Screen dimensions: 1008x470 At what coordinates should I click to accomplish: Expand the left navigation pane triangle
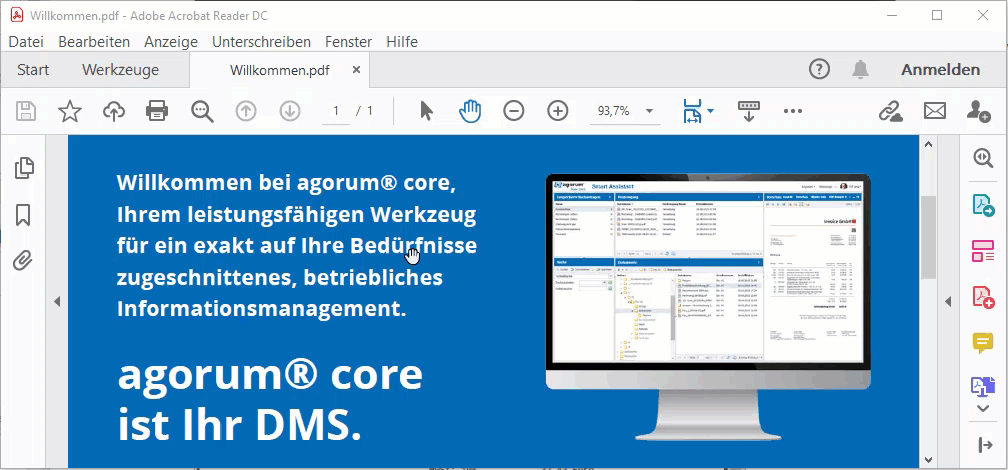point(57,301)
